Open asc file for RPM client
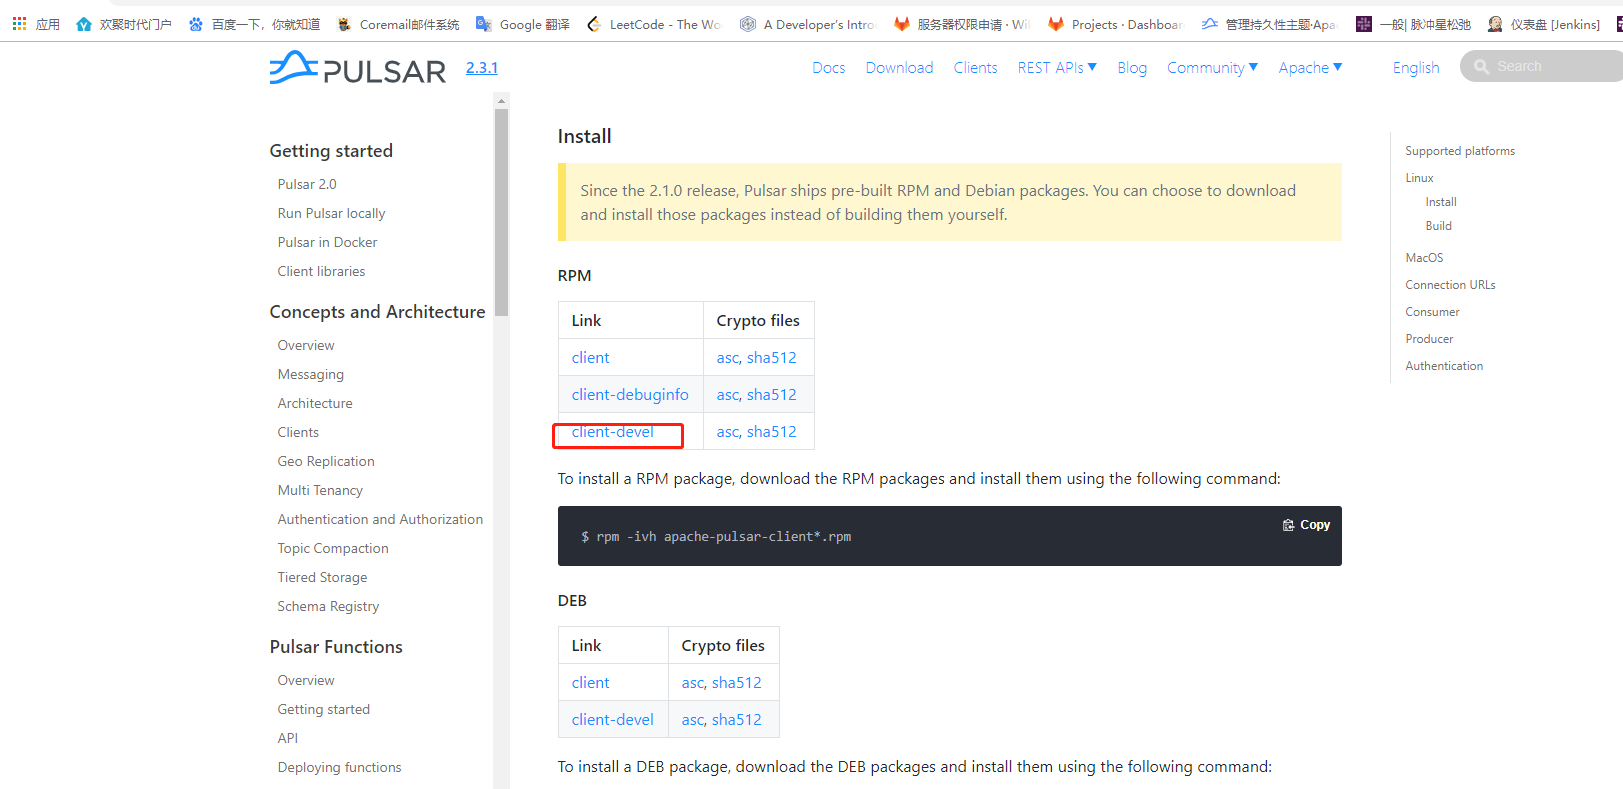This screenshot has width=1623, height=789. tap(728, 357)
